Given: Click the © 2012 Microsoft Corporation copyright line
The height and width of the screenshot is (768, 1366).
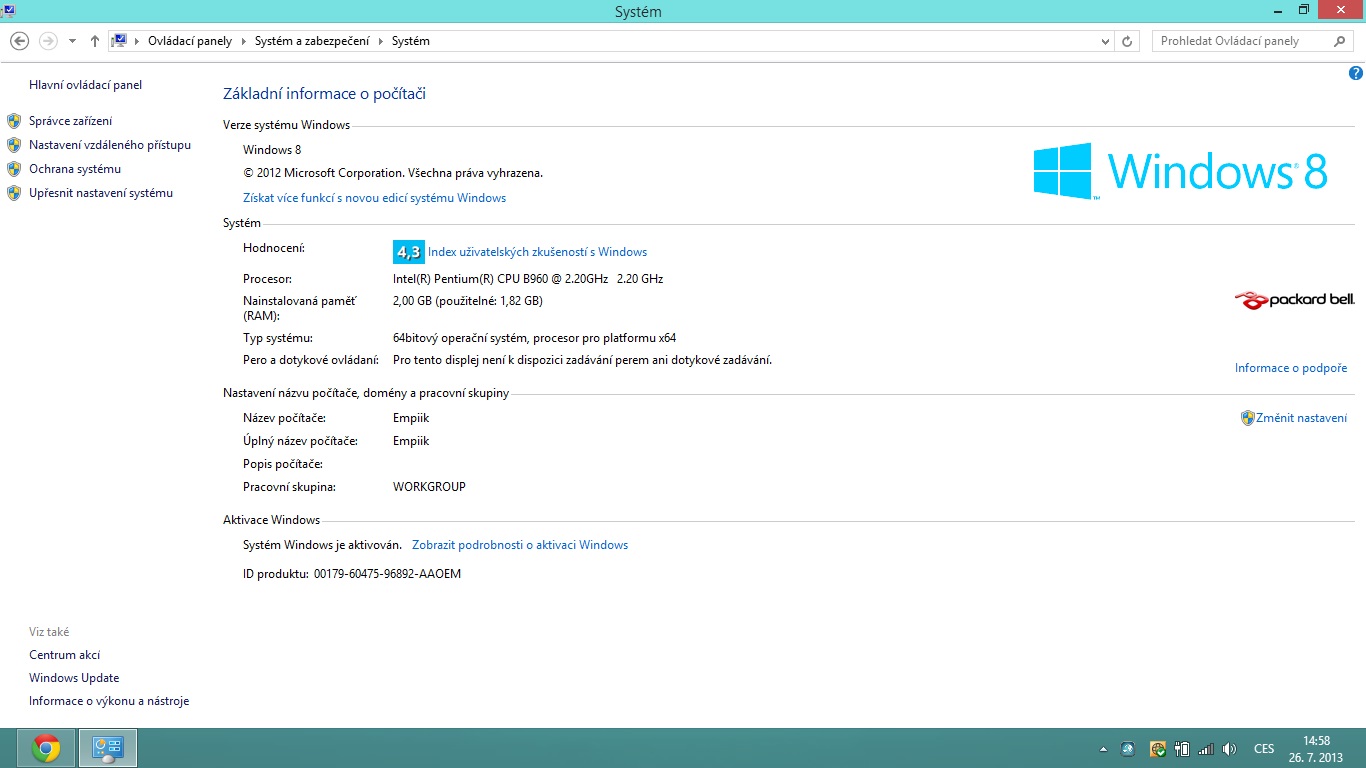Looking at the screenshot, I should 393,173.
